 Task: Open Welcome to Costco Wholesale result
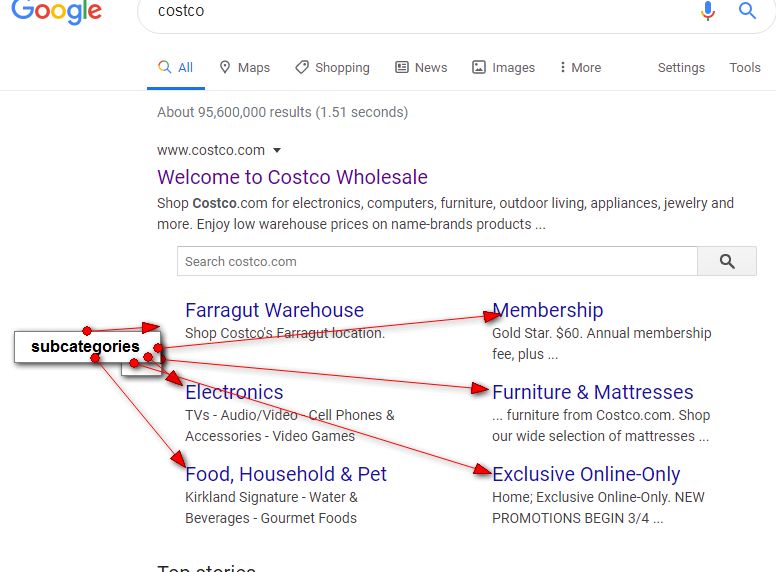[292, 177]
